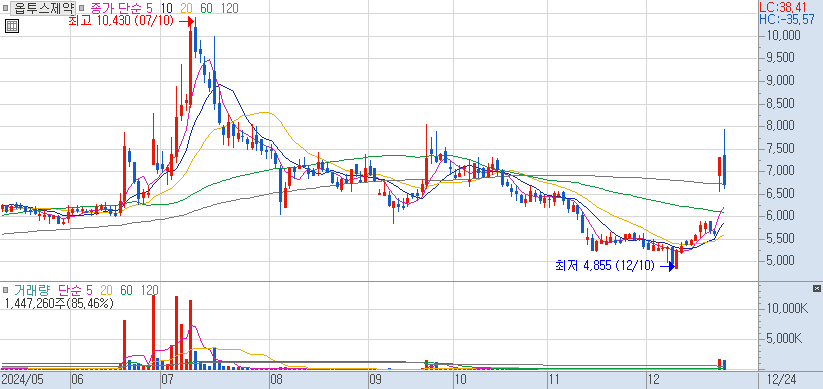Click the 06 month date axis label
Viewport: 823px width, 389px height.
79,379
